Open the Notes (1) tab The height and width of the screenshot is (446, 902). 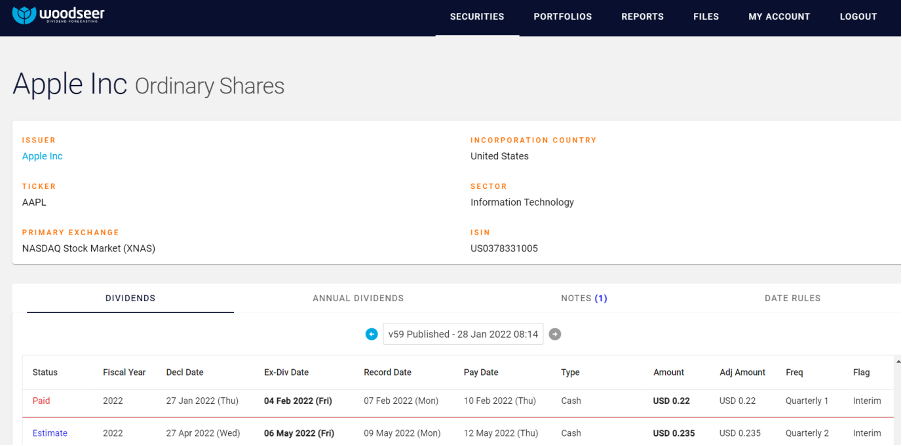584,298
